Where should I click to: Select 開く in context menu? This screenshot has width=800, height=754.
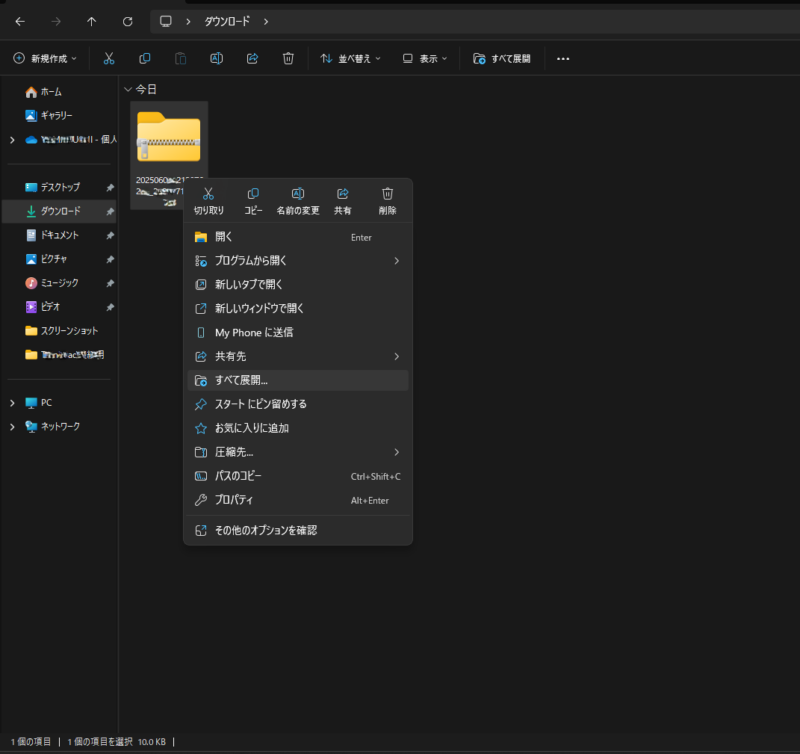point(298,237)
